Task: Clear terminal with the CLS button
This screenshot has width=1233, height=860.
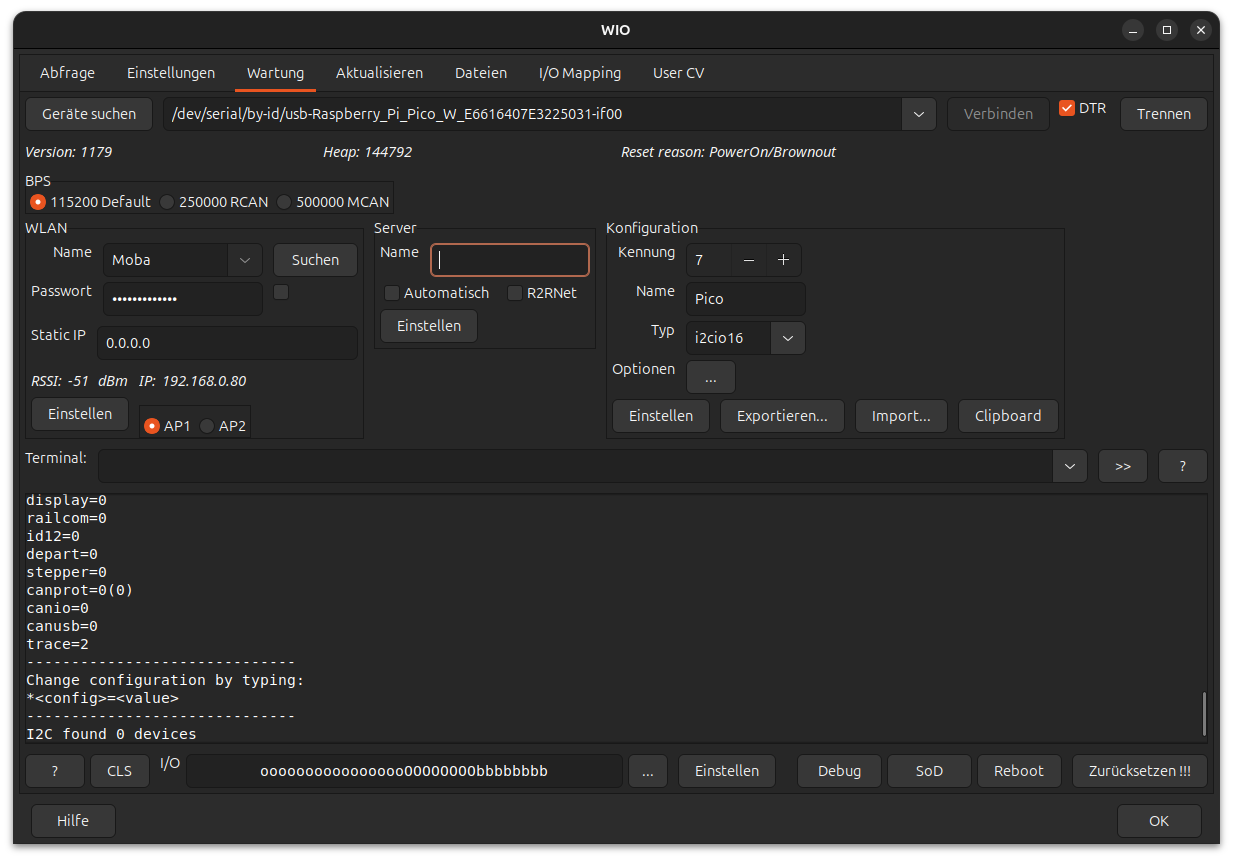Action: click(x=119, y=771)
